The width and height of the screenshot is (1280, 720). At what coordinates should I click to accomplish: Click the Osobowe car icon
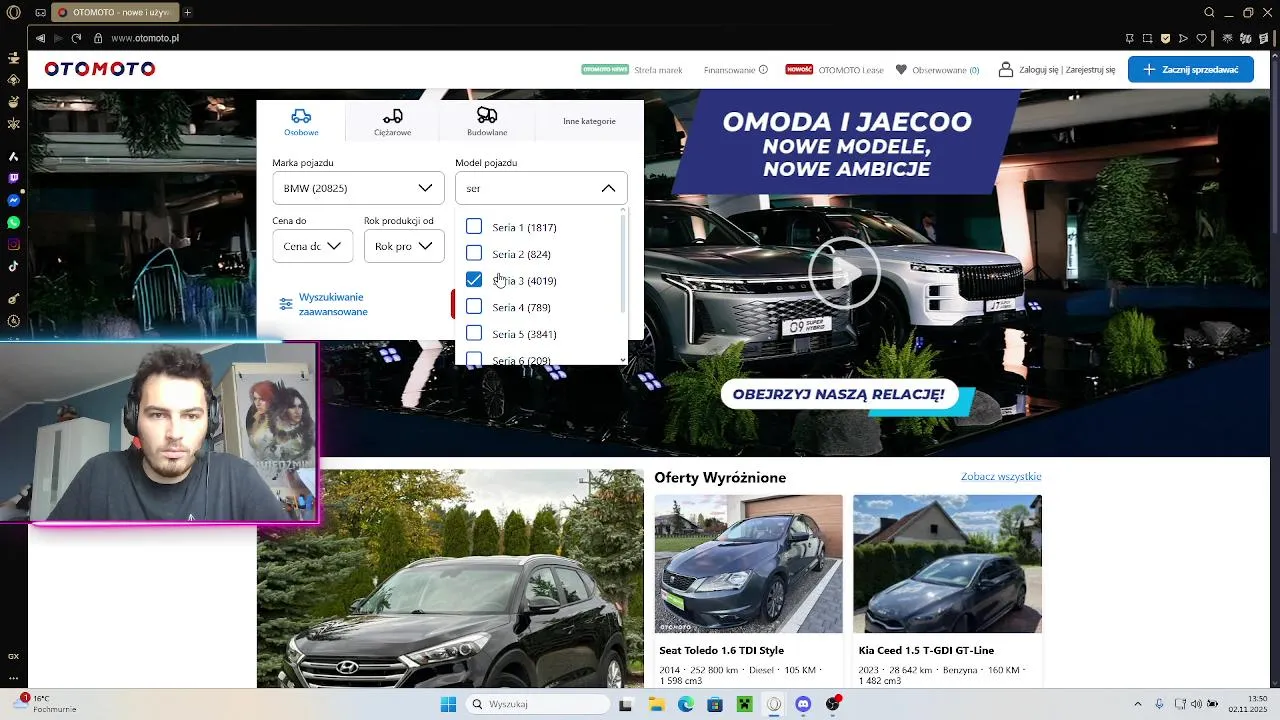pyautogui.click(x=301, y=116)
